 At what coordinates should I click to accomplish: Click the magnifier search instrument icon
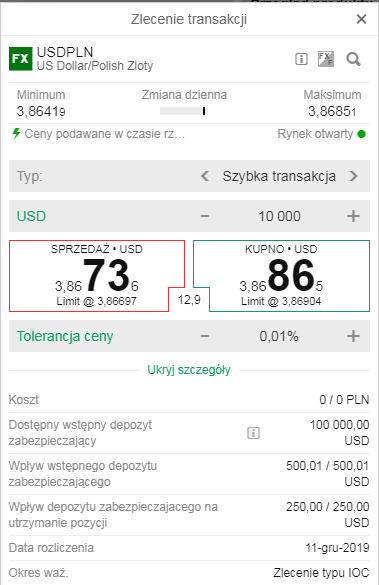pyautogui.click(x=353, y=59)
